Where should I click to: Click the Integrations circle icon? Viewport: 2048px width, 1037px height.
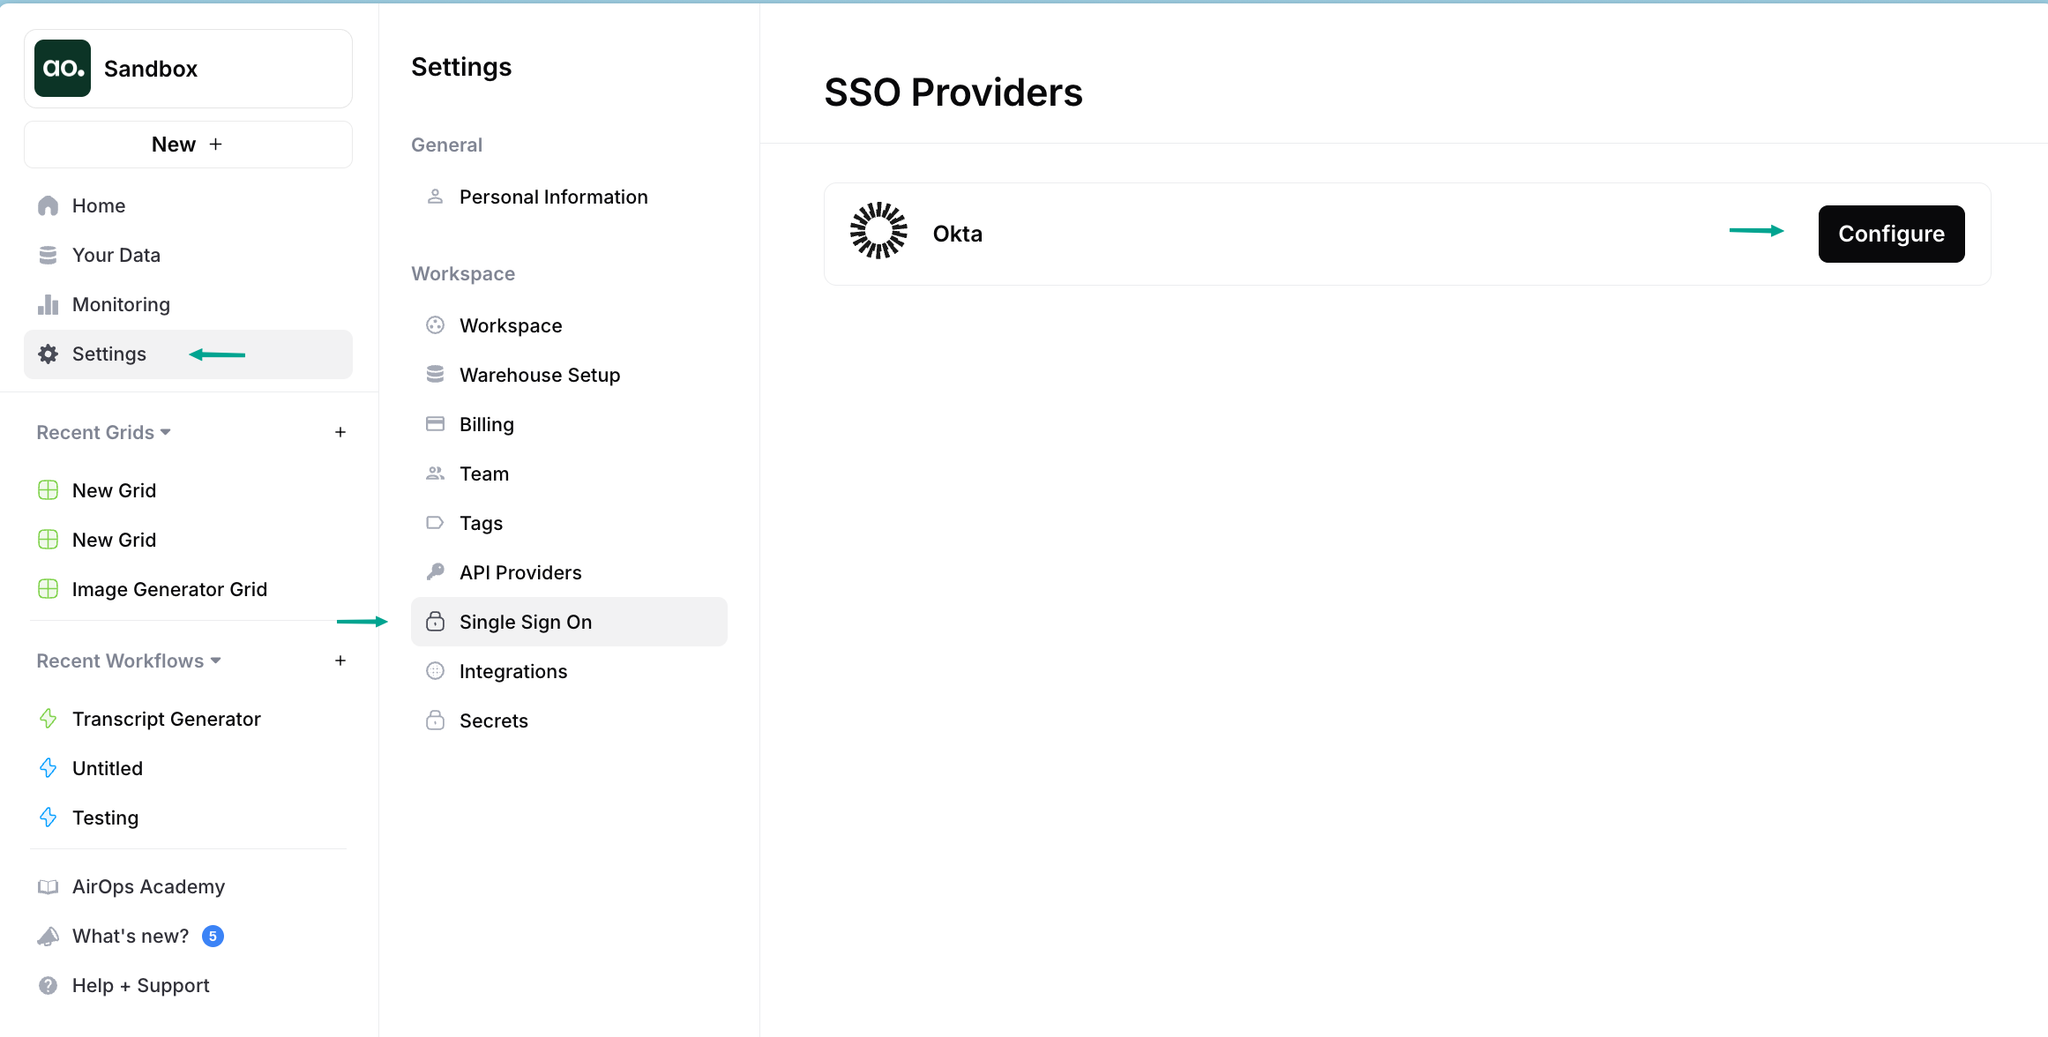point(435,671)
